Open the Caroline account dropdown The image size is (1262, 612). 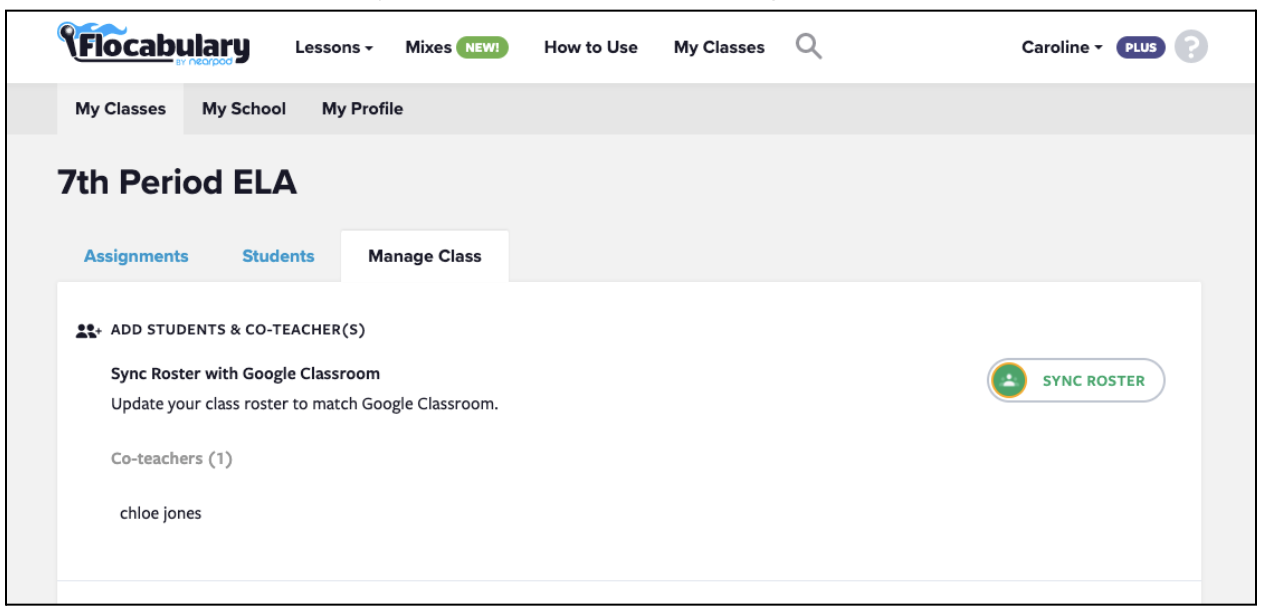tap(1061, 47)
